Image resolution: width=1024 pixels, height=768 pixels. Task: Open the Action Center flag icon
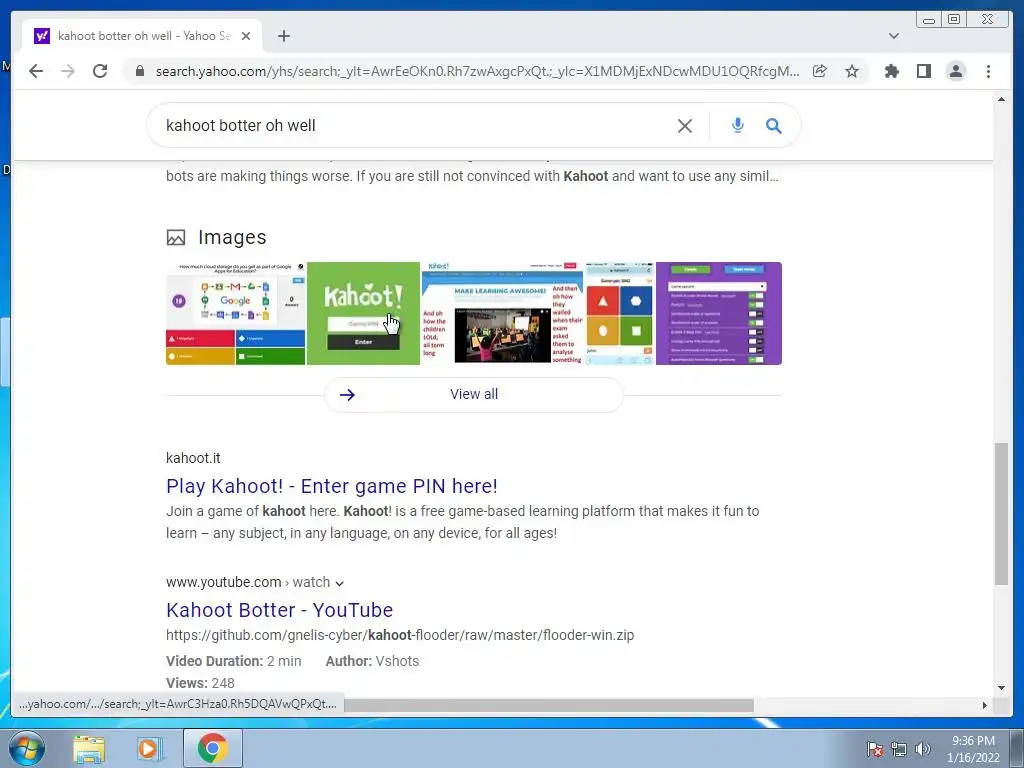(875, 749)
